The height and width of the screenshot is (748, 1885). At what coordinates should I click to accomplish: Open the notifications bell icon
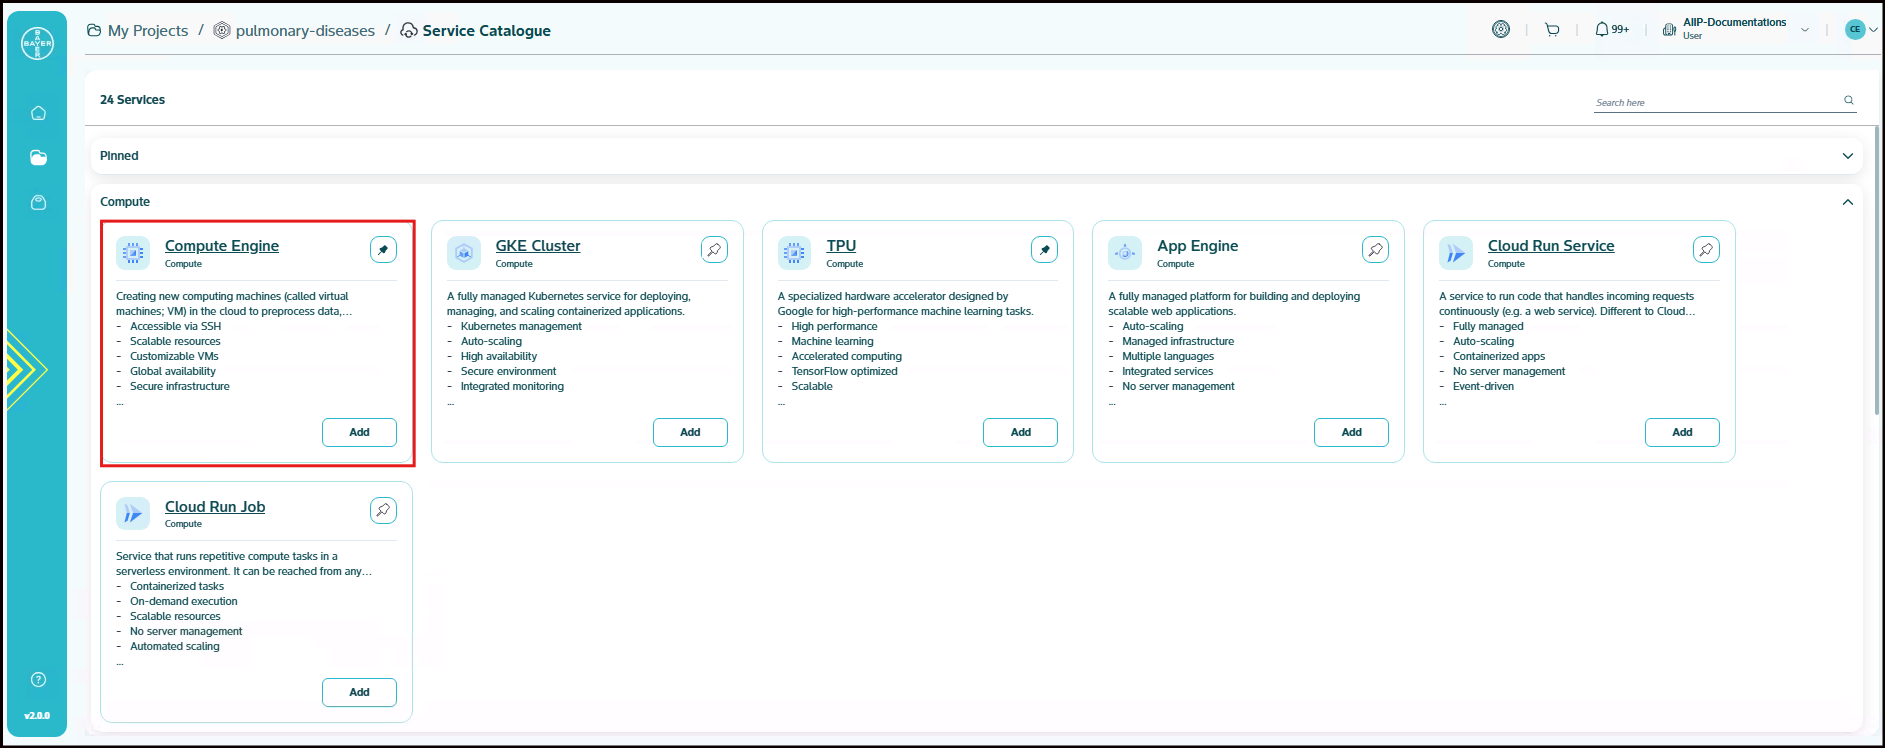tap(1602, 30)
